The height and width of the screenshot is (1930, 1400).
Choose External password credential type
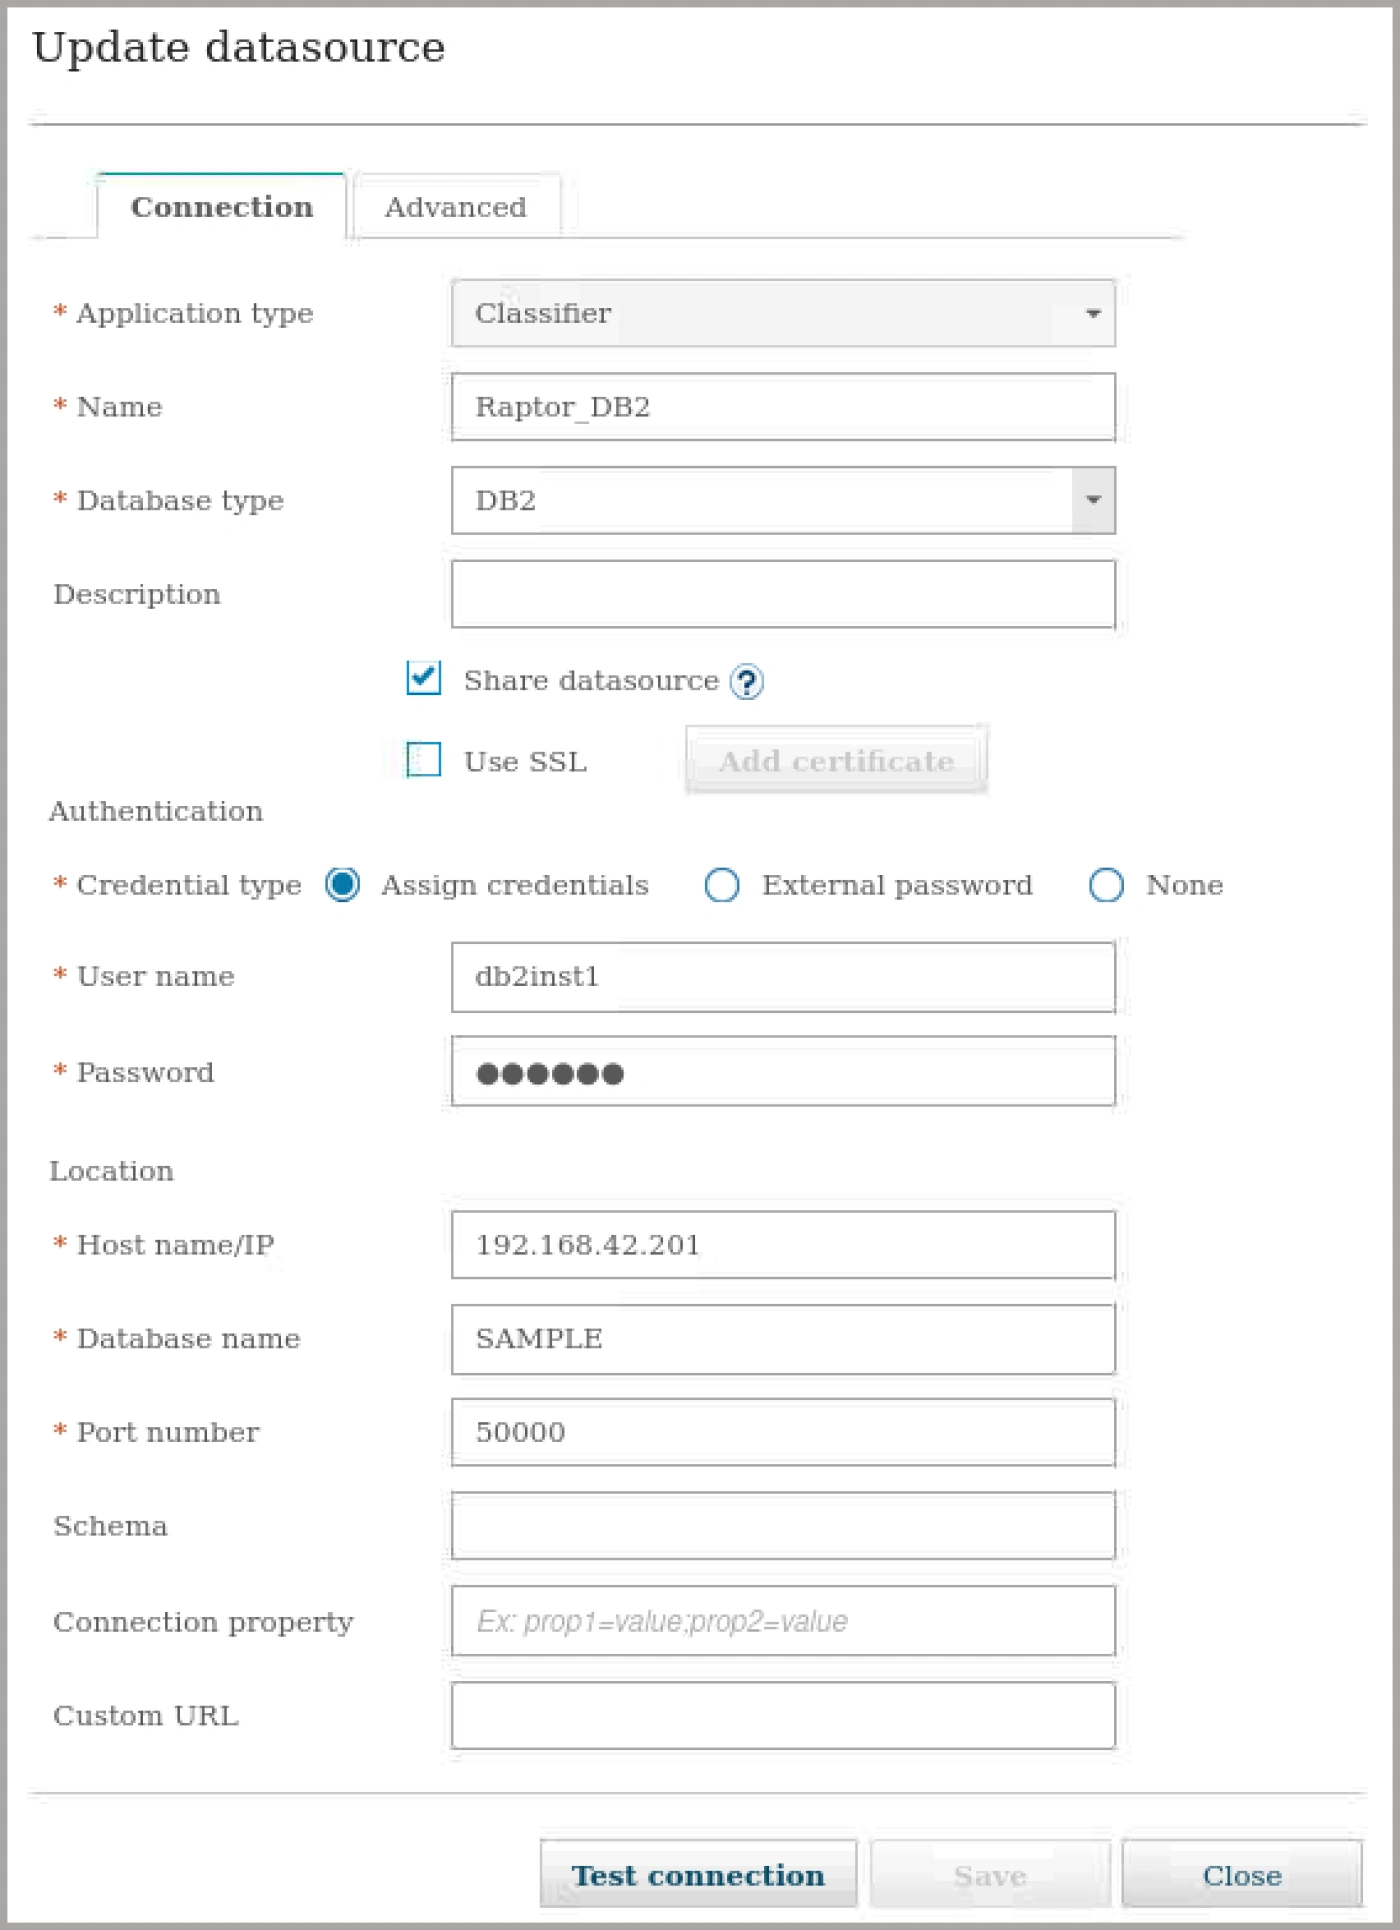[x=722, y=885]
